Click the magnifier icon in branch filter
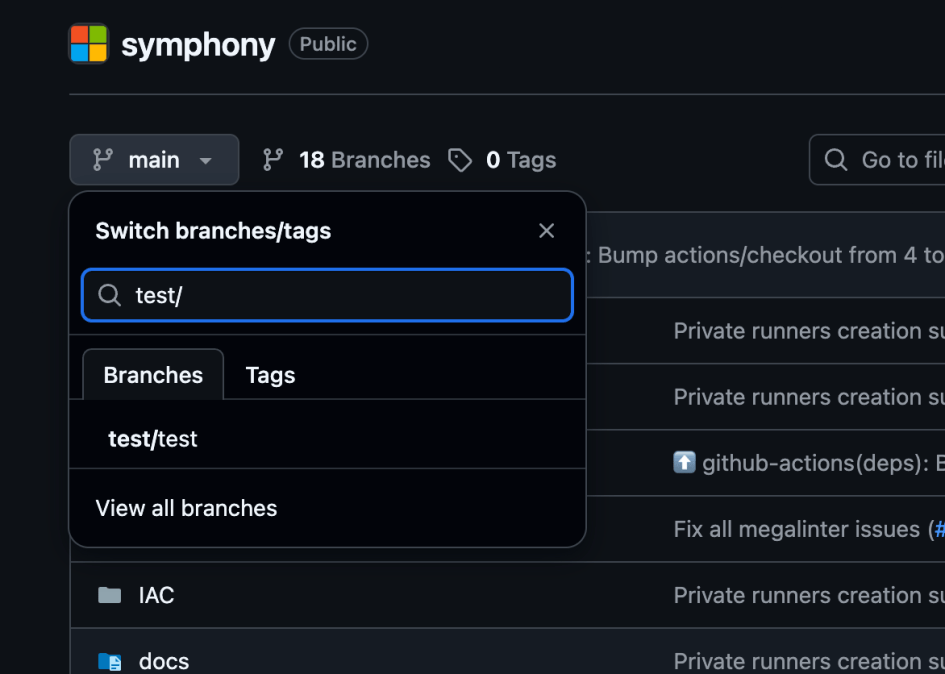Image resolution: width=945 pixels, height=674 pixels. tap(109, 295)
